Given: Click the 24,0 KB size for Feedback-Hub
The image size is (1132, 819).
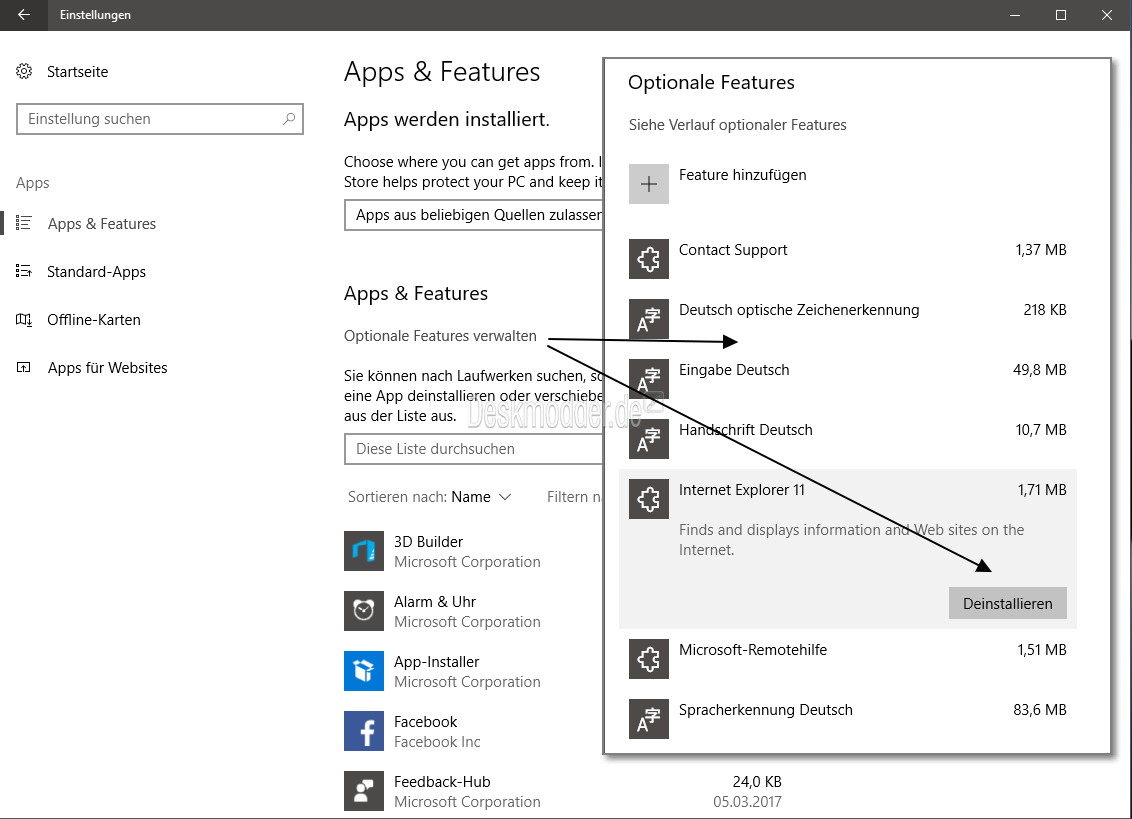Looking at the screenshot, I should pyautogui.click(x=757, y=781).
